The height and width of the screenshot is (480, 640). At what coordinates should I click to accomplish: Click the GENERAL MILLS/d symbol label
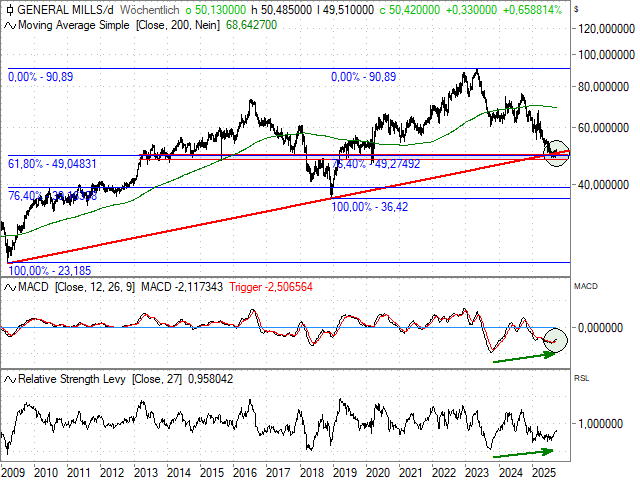(60, 8)
